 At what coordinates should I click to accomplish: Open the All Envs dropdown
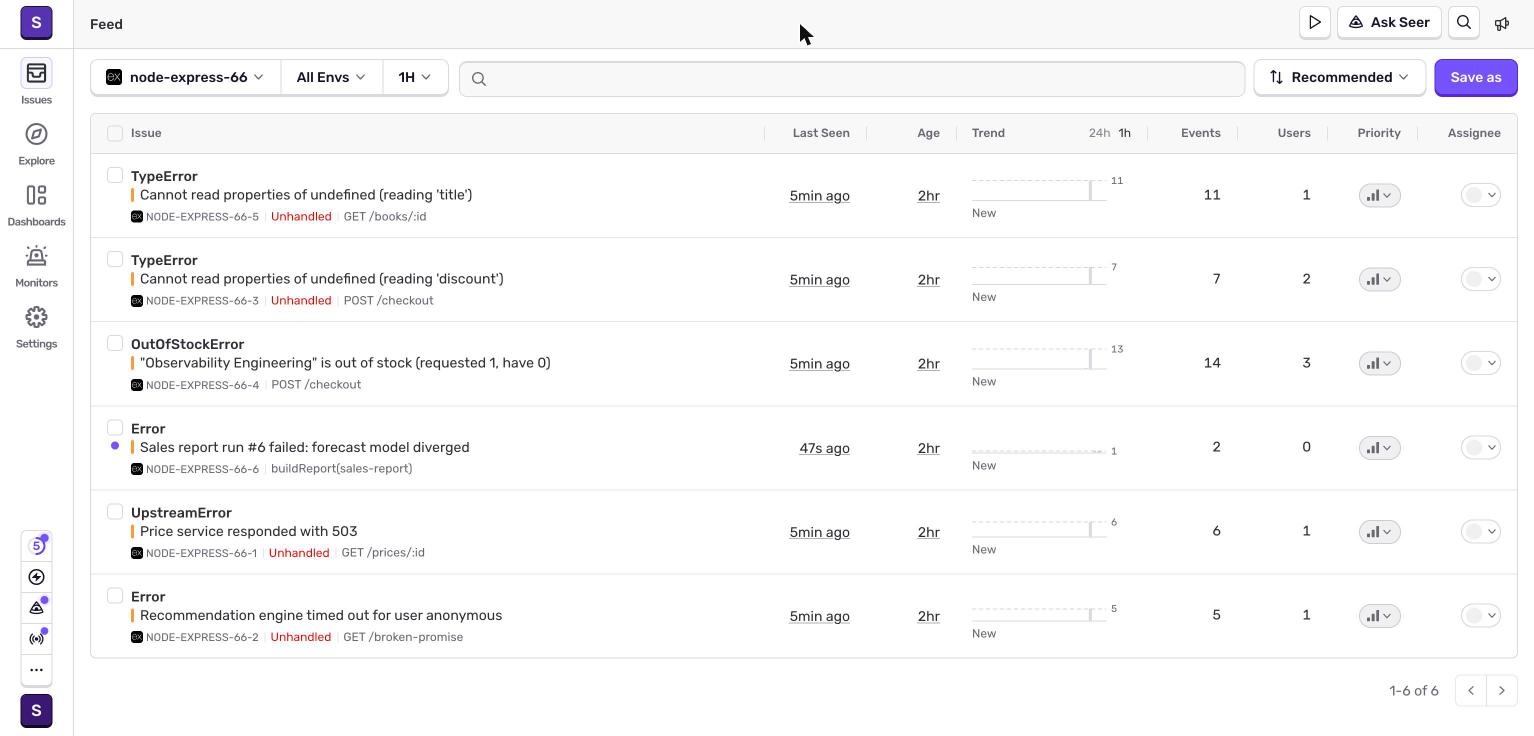click(x=331, y=77)
